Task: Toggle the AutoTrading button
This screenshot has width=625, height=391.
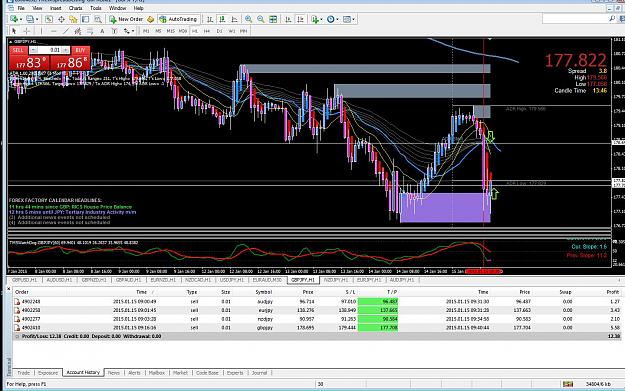Action: [179, 19]
